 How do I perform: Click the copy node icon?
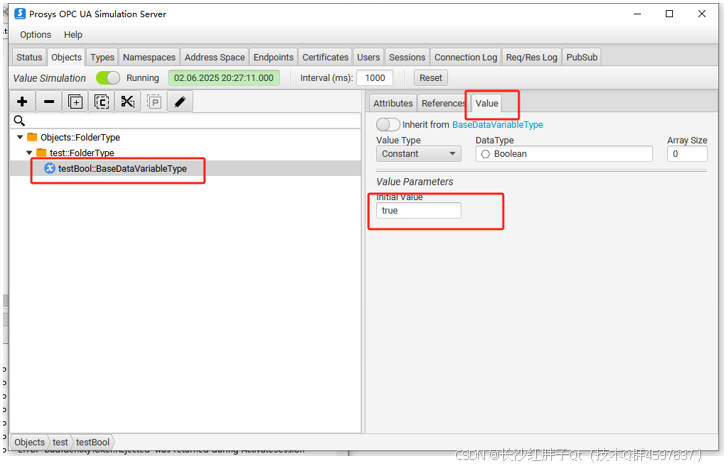[x=102, y=102]
